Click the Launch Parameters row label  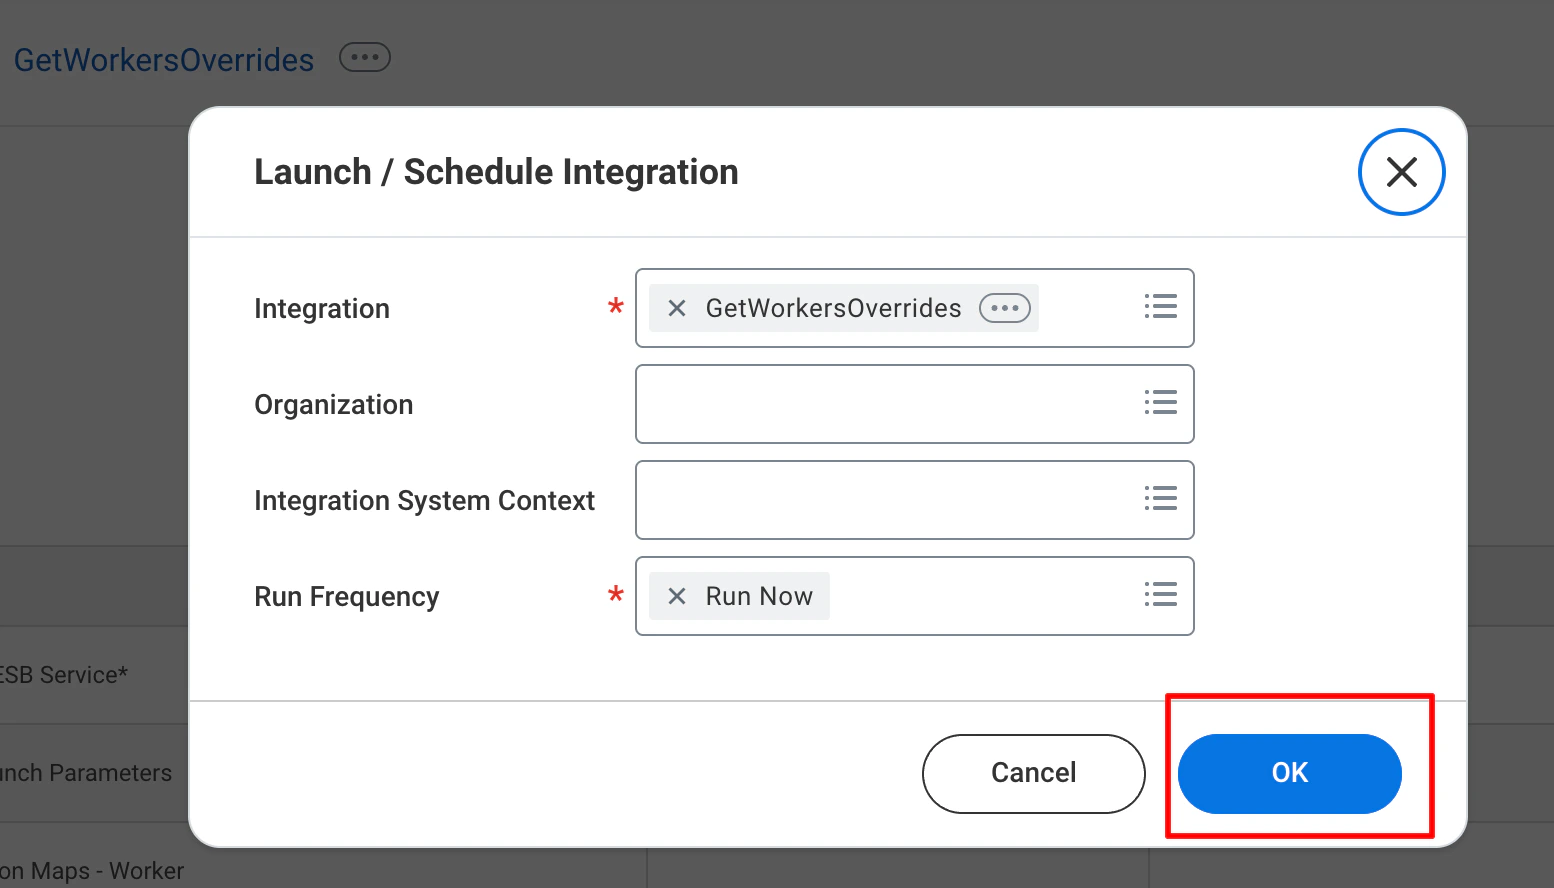pos(86,773)
